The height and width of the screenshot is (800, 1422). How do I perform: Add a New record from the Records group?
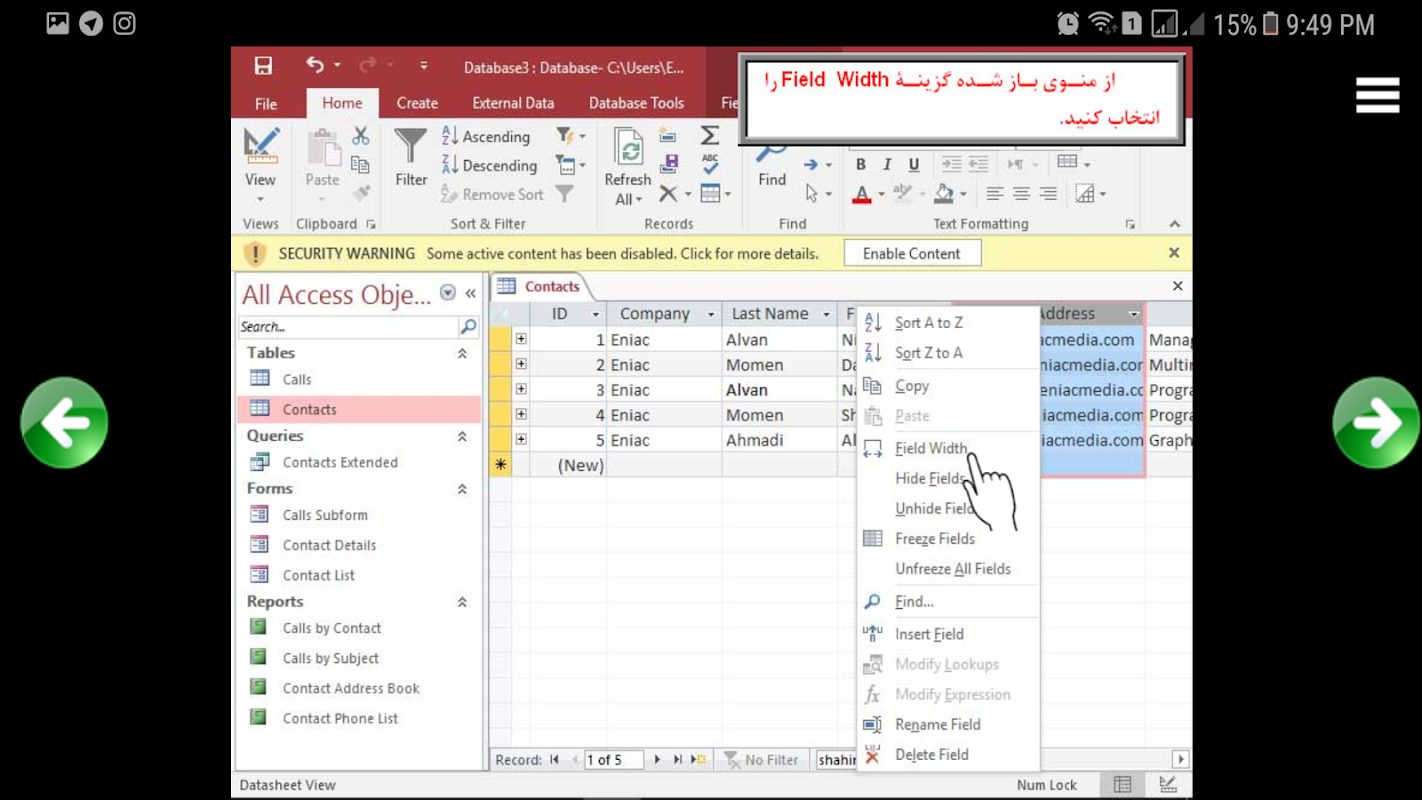point(668,135)
